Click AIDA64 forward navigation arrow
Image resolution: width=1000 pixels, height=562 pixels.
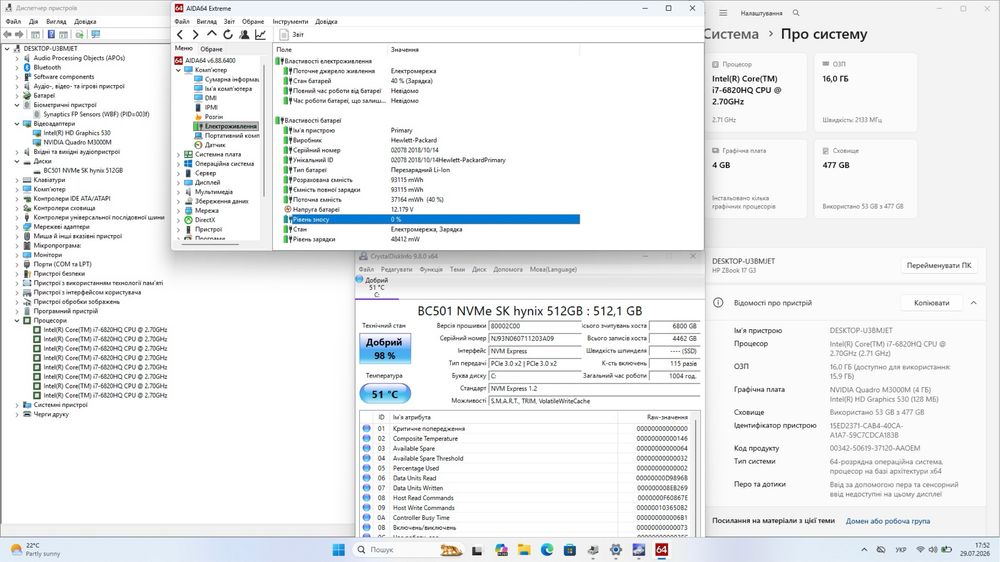click(x=195, y=34)
